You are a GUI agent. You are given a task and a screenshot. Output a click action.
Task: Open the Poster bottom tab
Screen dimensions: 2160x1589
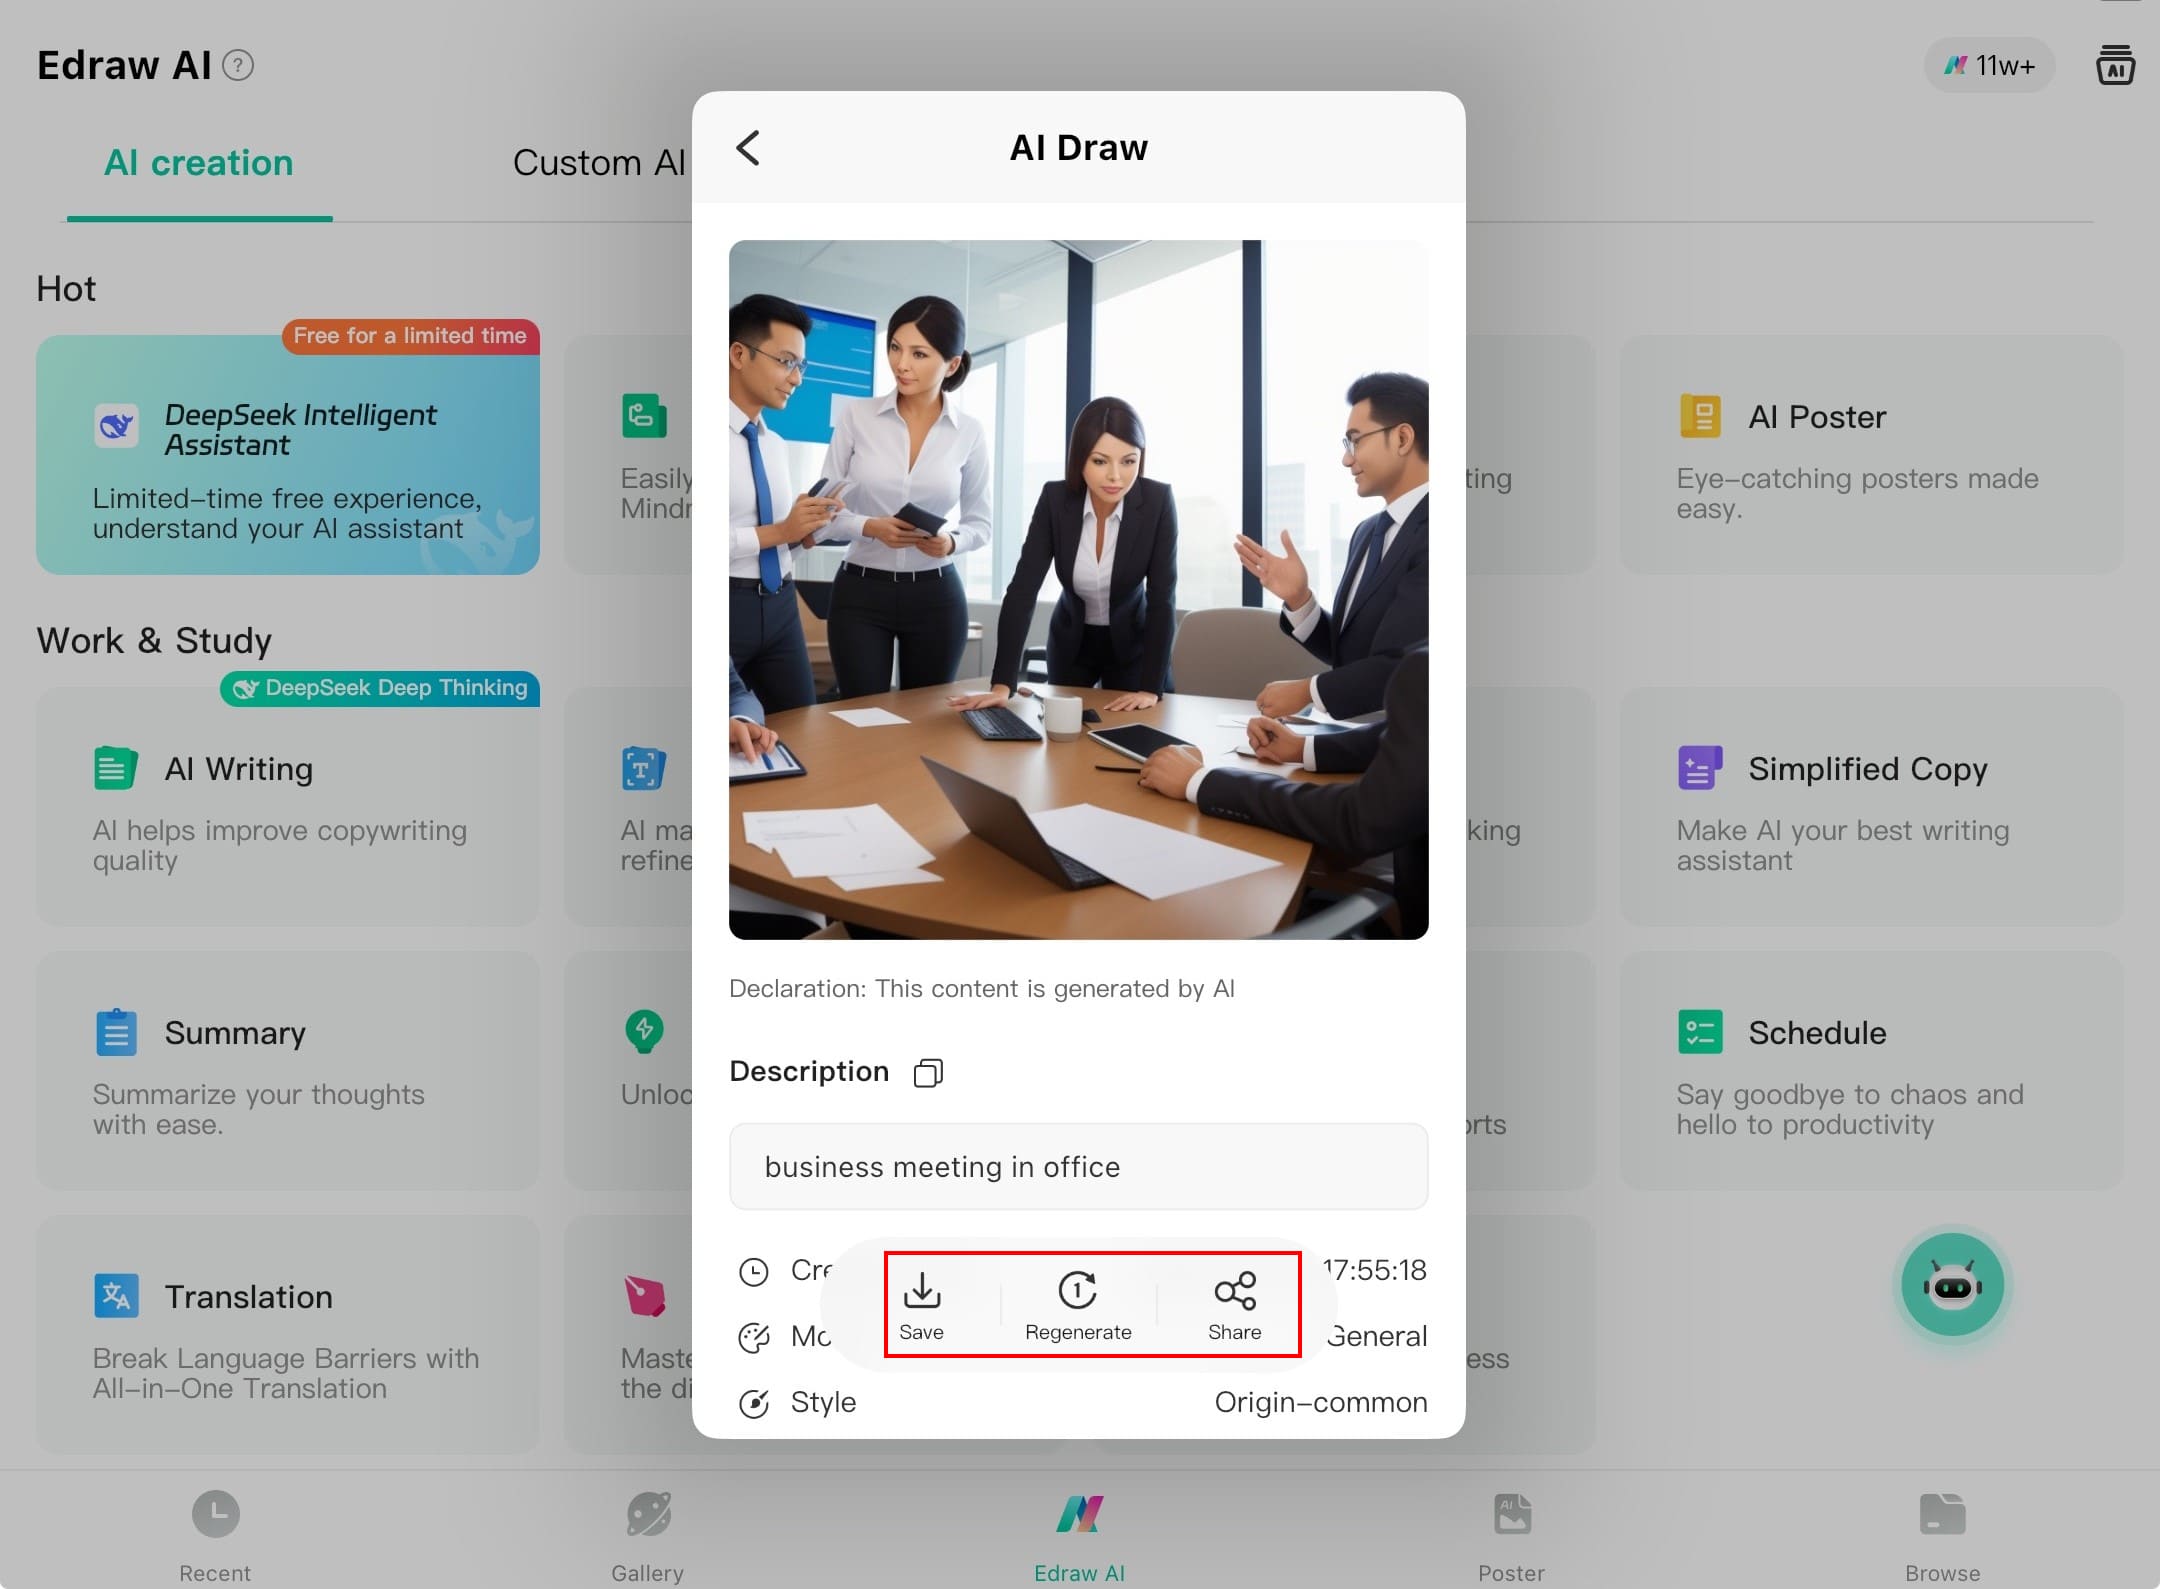[1511, 1534]
